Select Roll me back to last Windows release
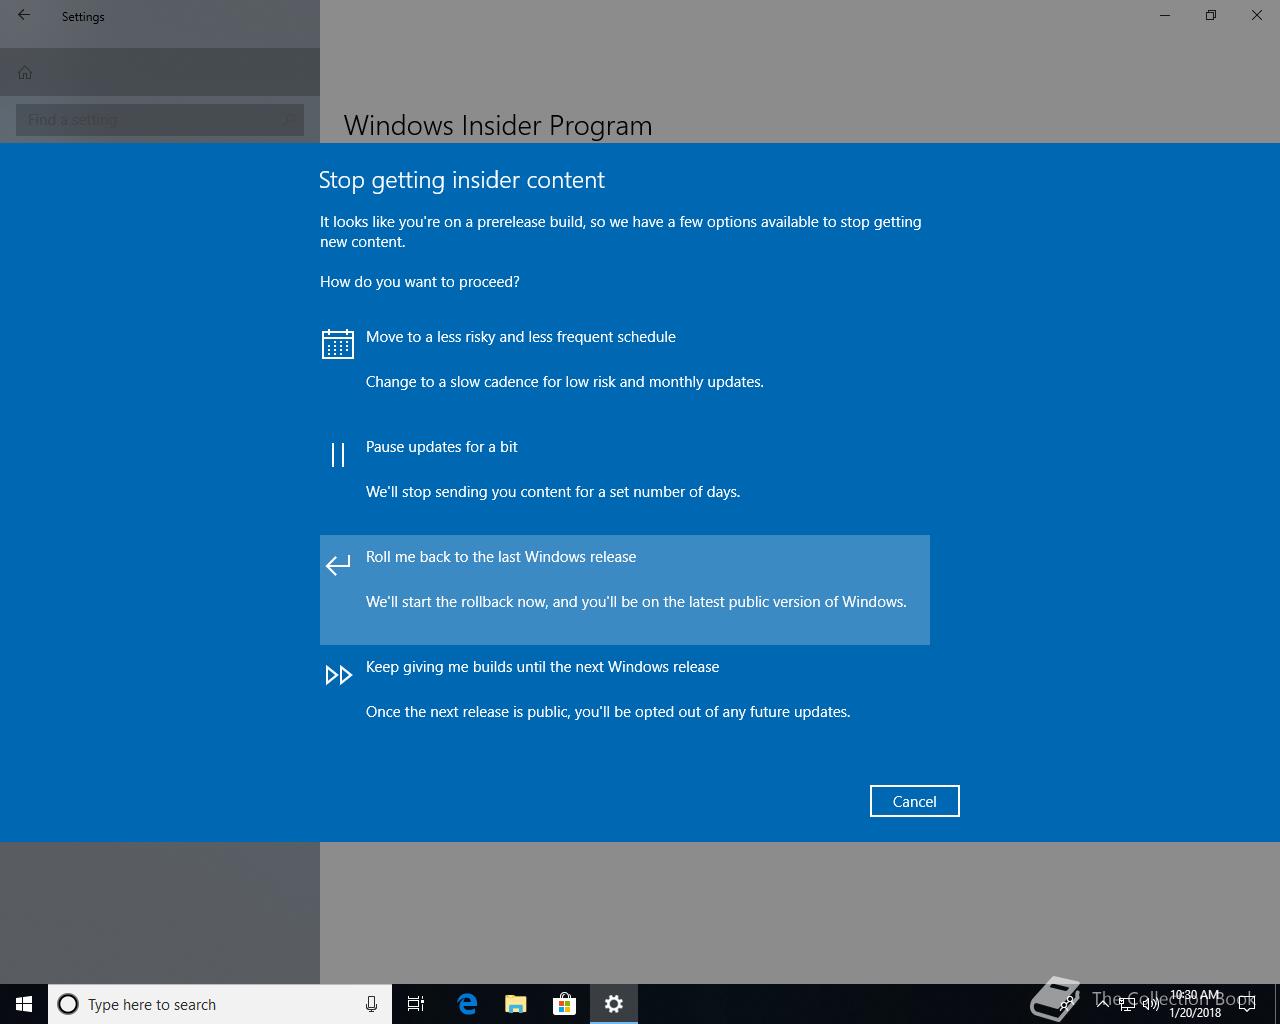1280x1024 pixels. point(625,590)
